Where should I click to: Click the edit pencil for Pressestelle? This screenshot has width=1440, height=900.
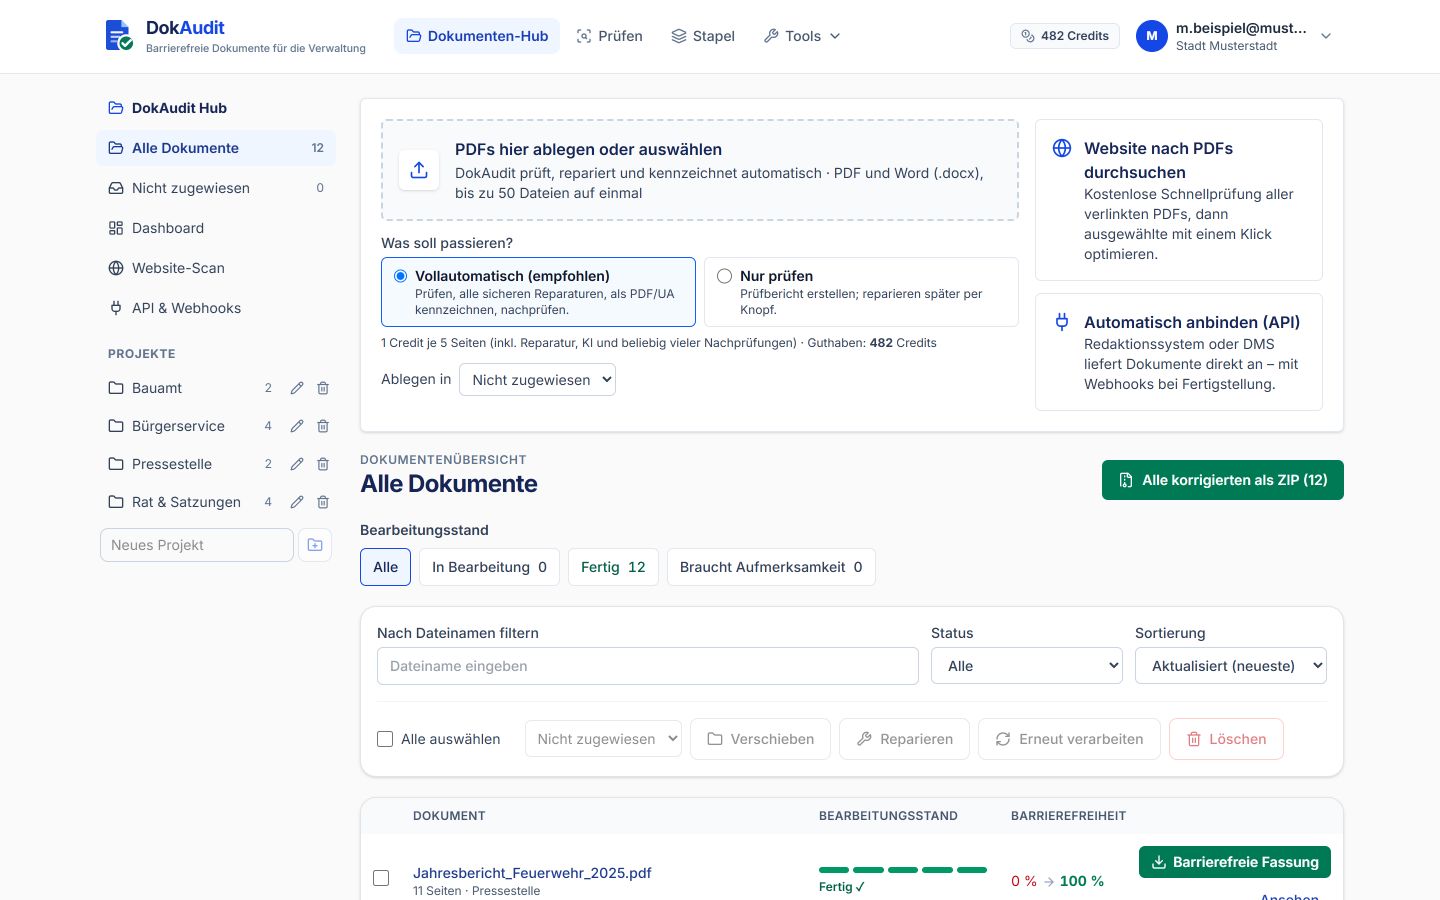[x=297, y=464]
